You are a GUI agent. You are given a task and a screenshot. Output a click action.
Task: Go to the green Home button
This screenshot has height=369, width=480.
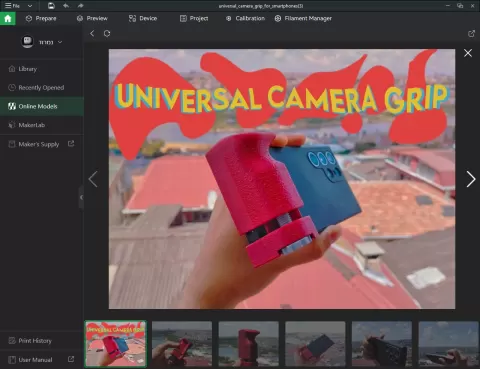click(8, 18)
